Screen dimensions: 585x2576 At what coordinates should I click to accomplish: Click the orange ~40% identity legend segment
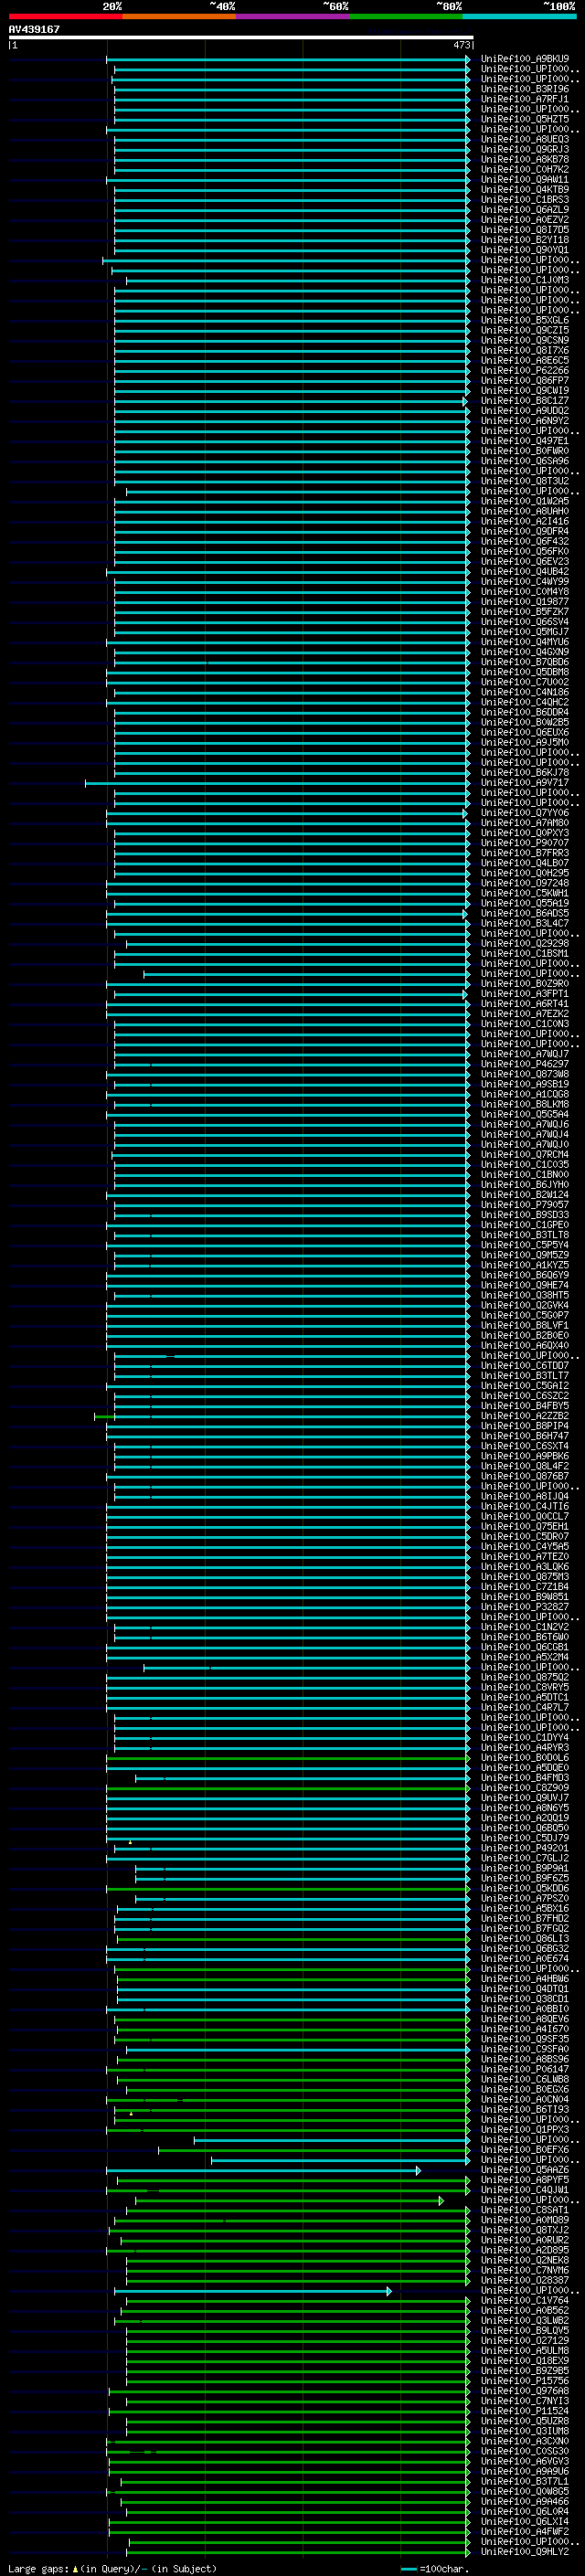[179, 16]
